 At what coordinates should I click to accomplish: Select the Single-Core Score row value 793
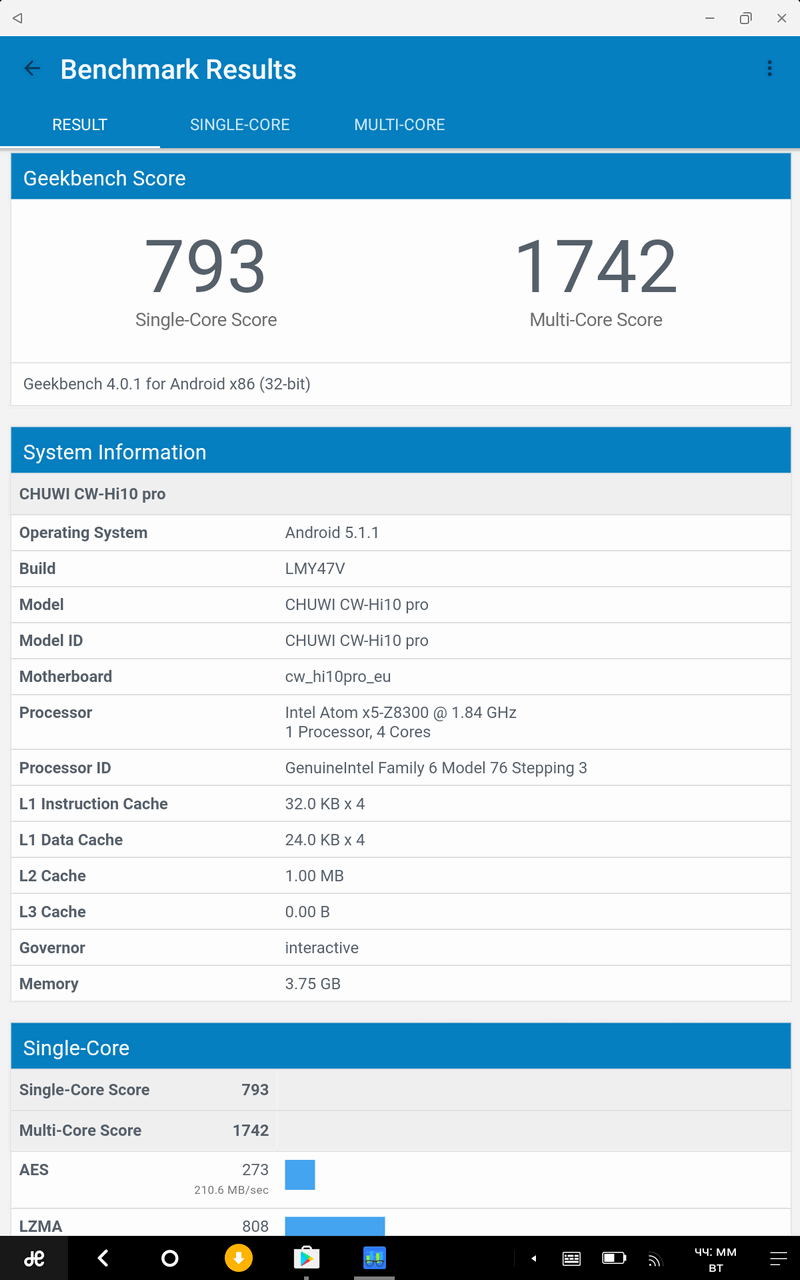click(255, 1090)
